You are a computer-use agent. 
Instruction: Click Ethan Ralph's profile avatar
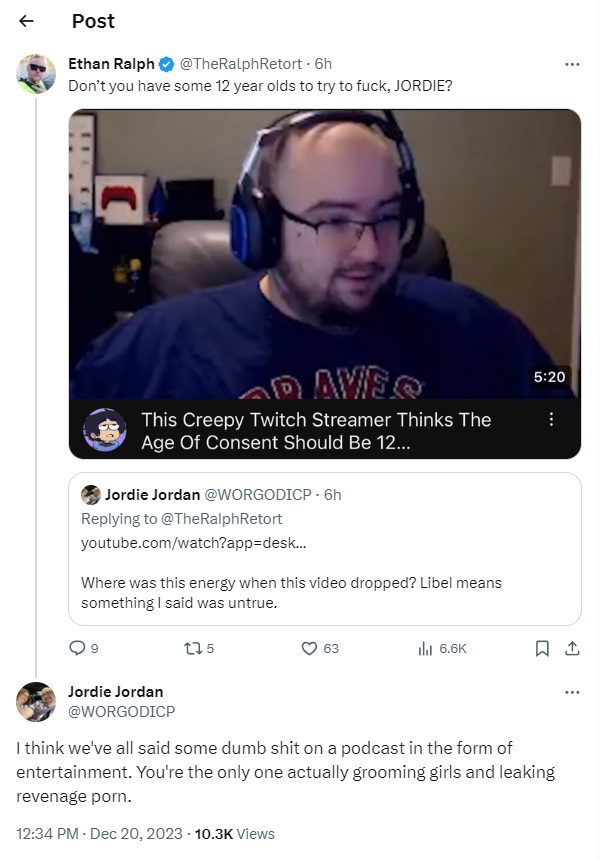pos(36,74)
